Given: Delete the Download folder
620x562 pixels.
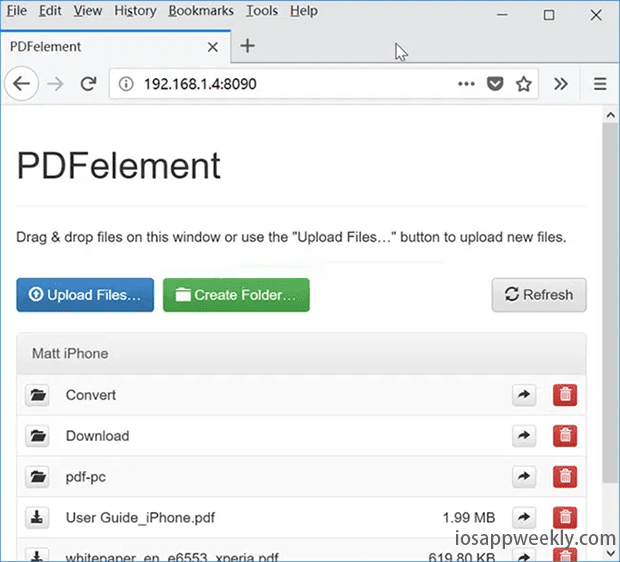Looking at the screenshot, I should pyautogui.click(x=565, y=436).
